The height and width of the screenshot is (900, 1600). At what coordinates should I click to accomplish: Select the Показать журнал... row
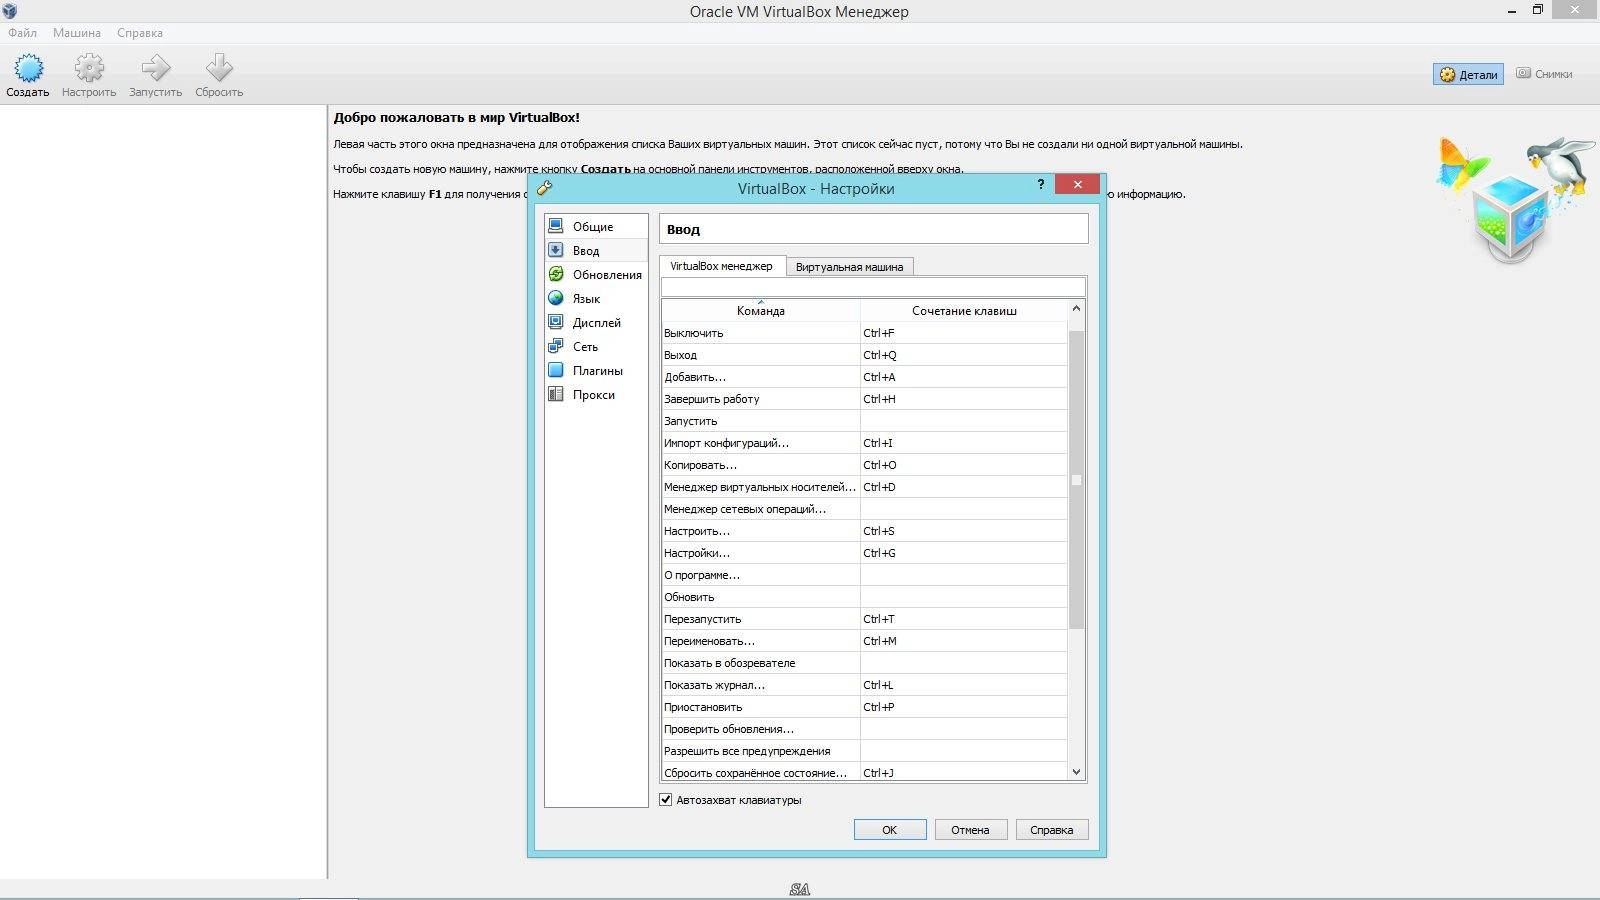click(x=865, y=685)
